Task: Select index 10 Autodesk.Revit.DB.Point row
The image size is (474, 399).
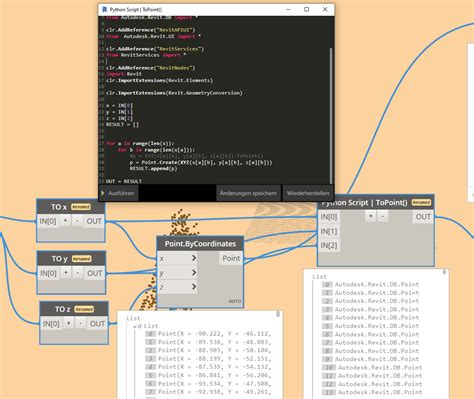Action: [x=372, y=367]
